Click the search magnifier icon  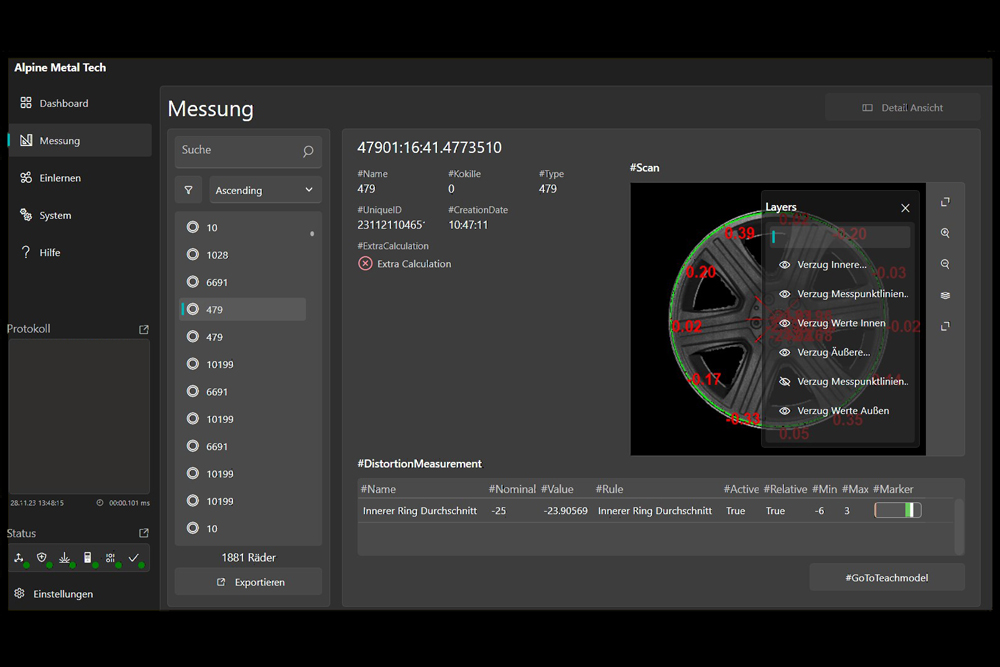point(308,151)
